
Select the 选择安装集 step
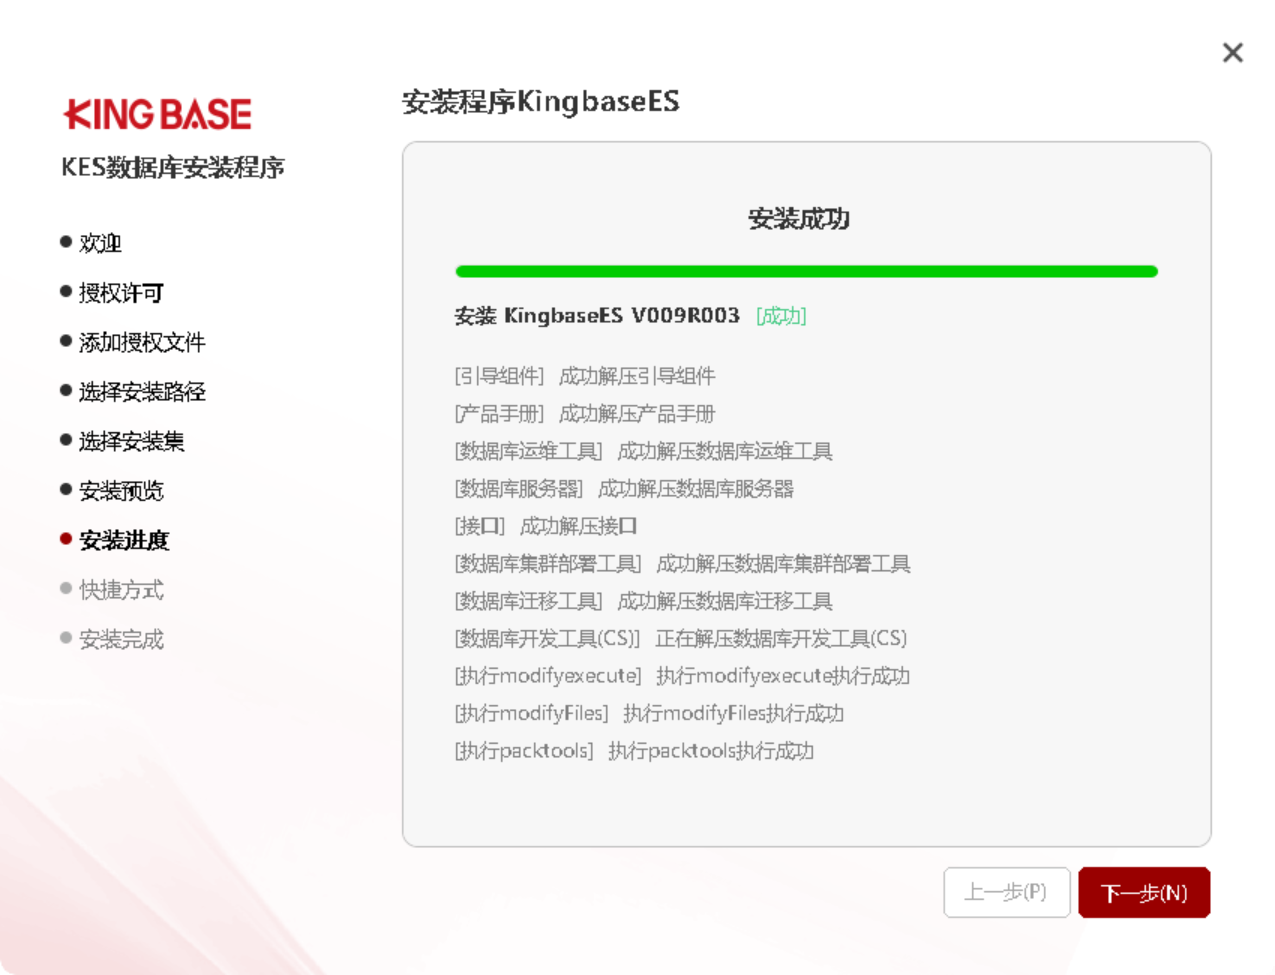[x=131, y=441]
